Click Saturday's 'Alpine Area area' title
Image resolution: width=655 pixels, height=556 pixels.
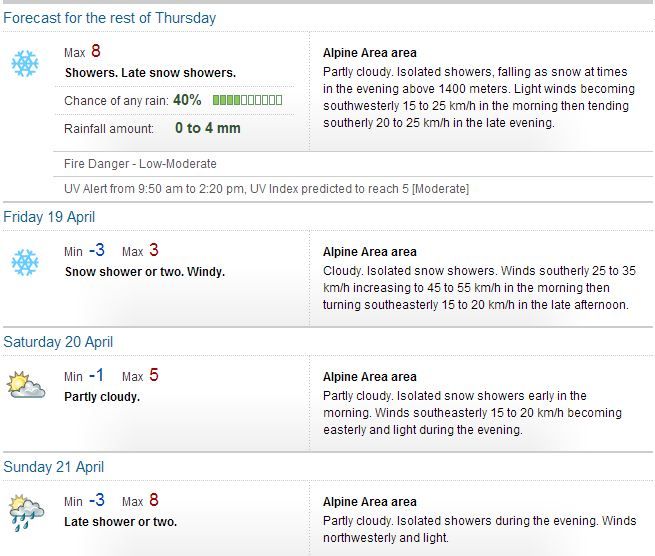(370, 377)
